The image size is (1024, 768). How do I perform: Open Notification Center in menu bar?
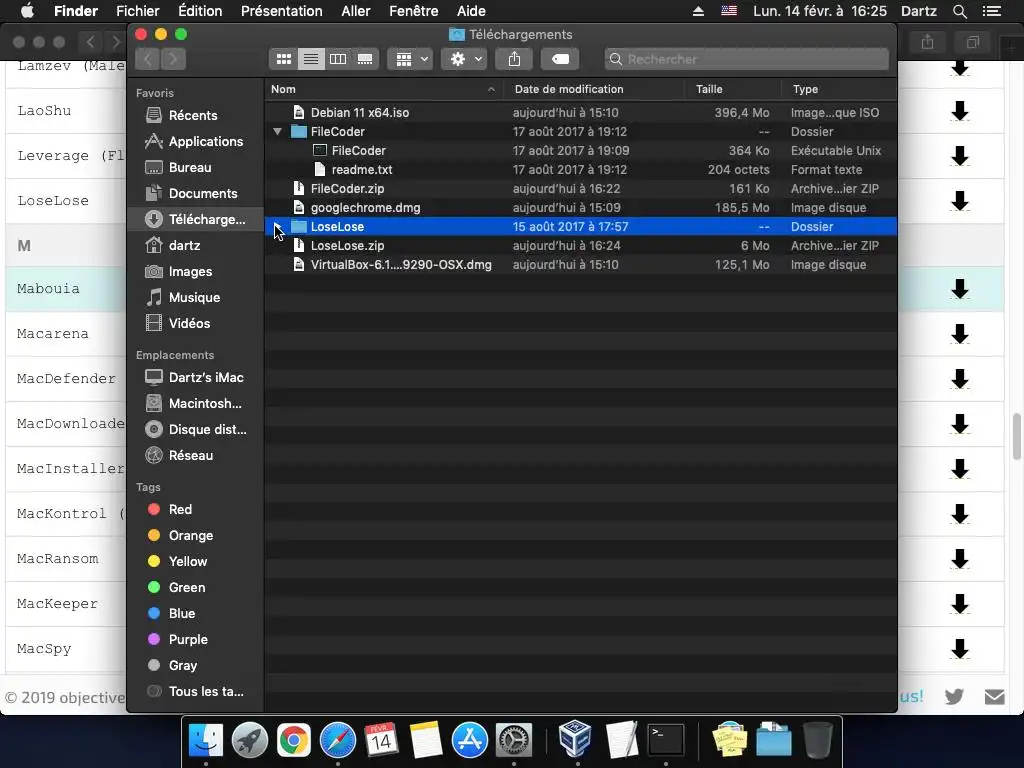click(x=992, y=11)
